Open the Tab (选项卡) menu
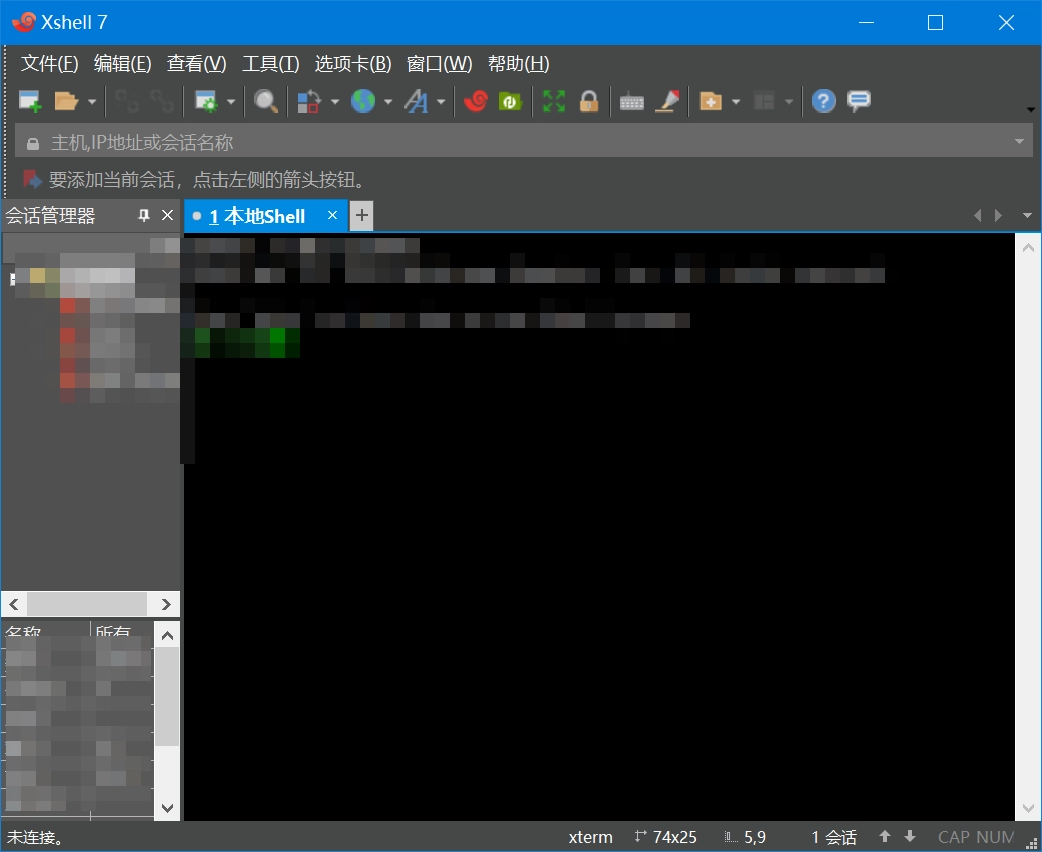This screenshot has height=852, width=1042. (353, 64)
